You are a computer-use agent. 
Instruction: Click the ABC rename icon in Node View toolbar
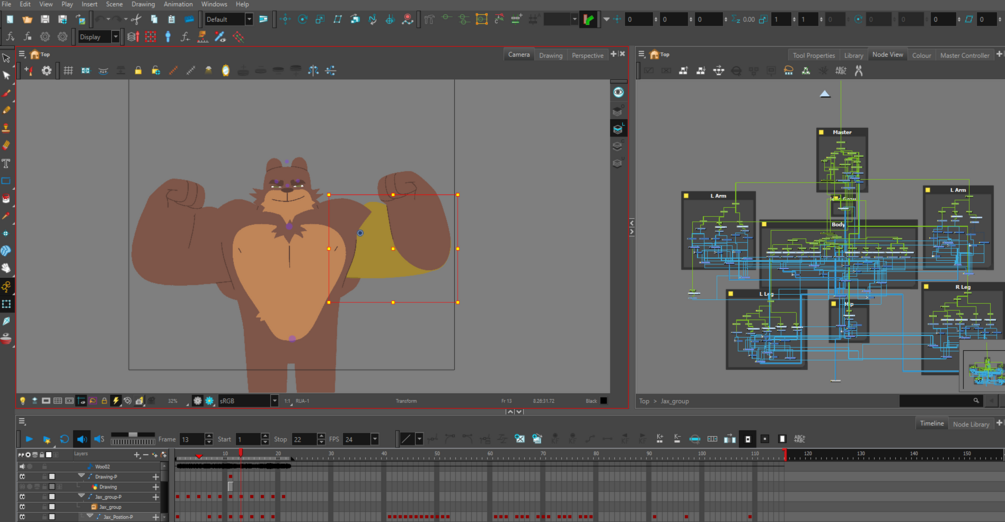click(x=841, y=71)
